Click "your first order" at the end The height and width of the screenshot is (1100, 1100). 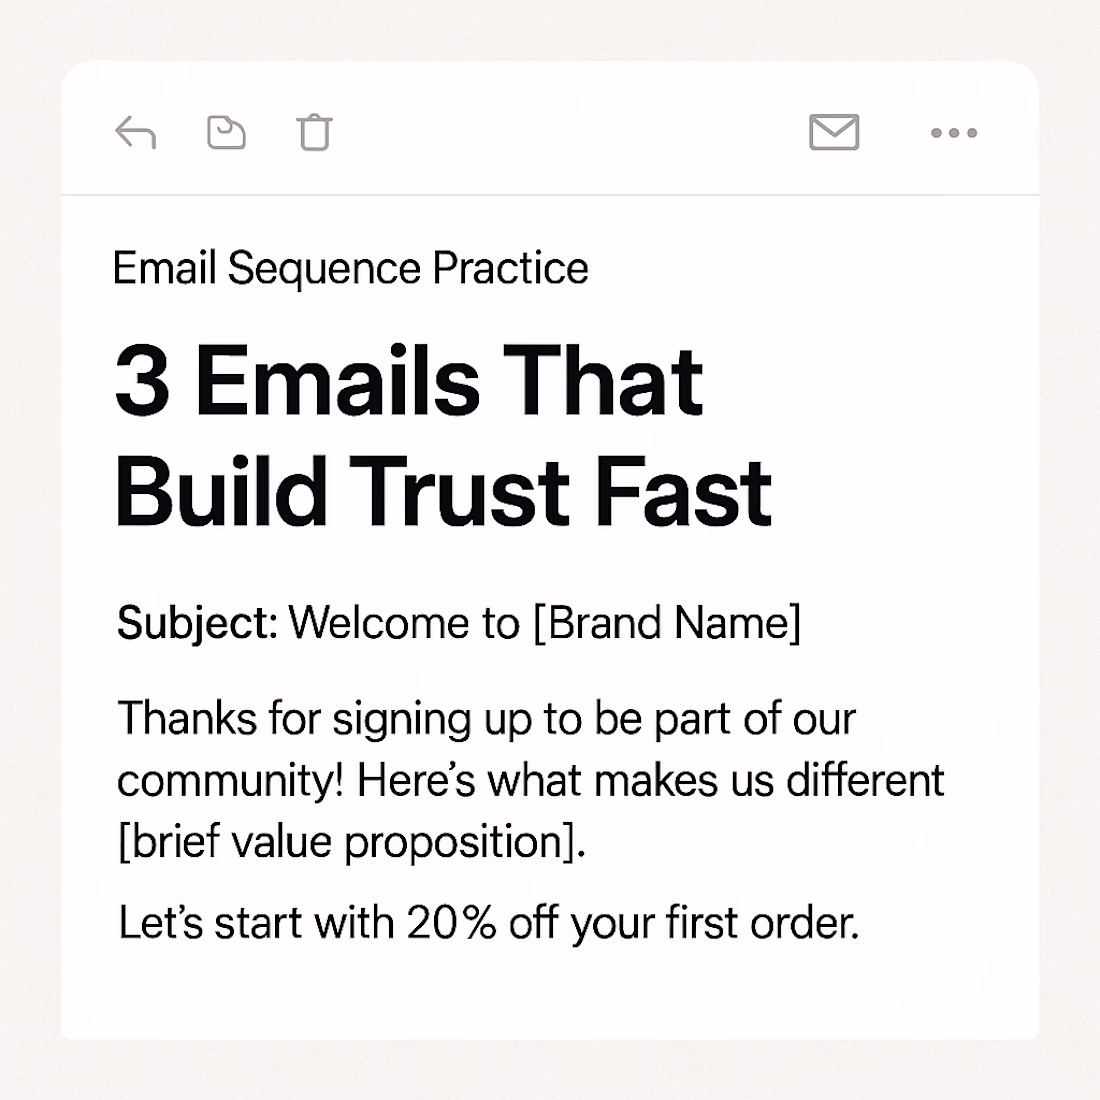pos(714,923)
